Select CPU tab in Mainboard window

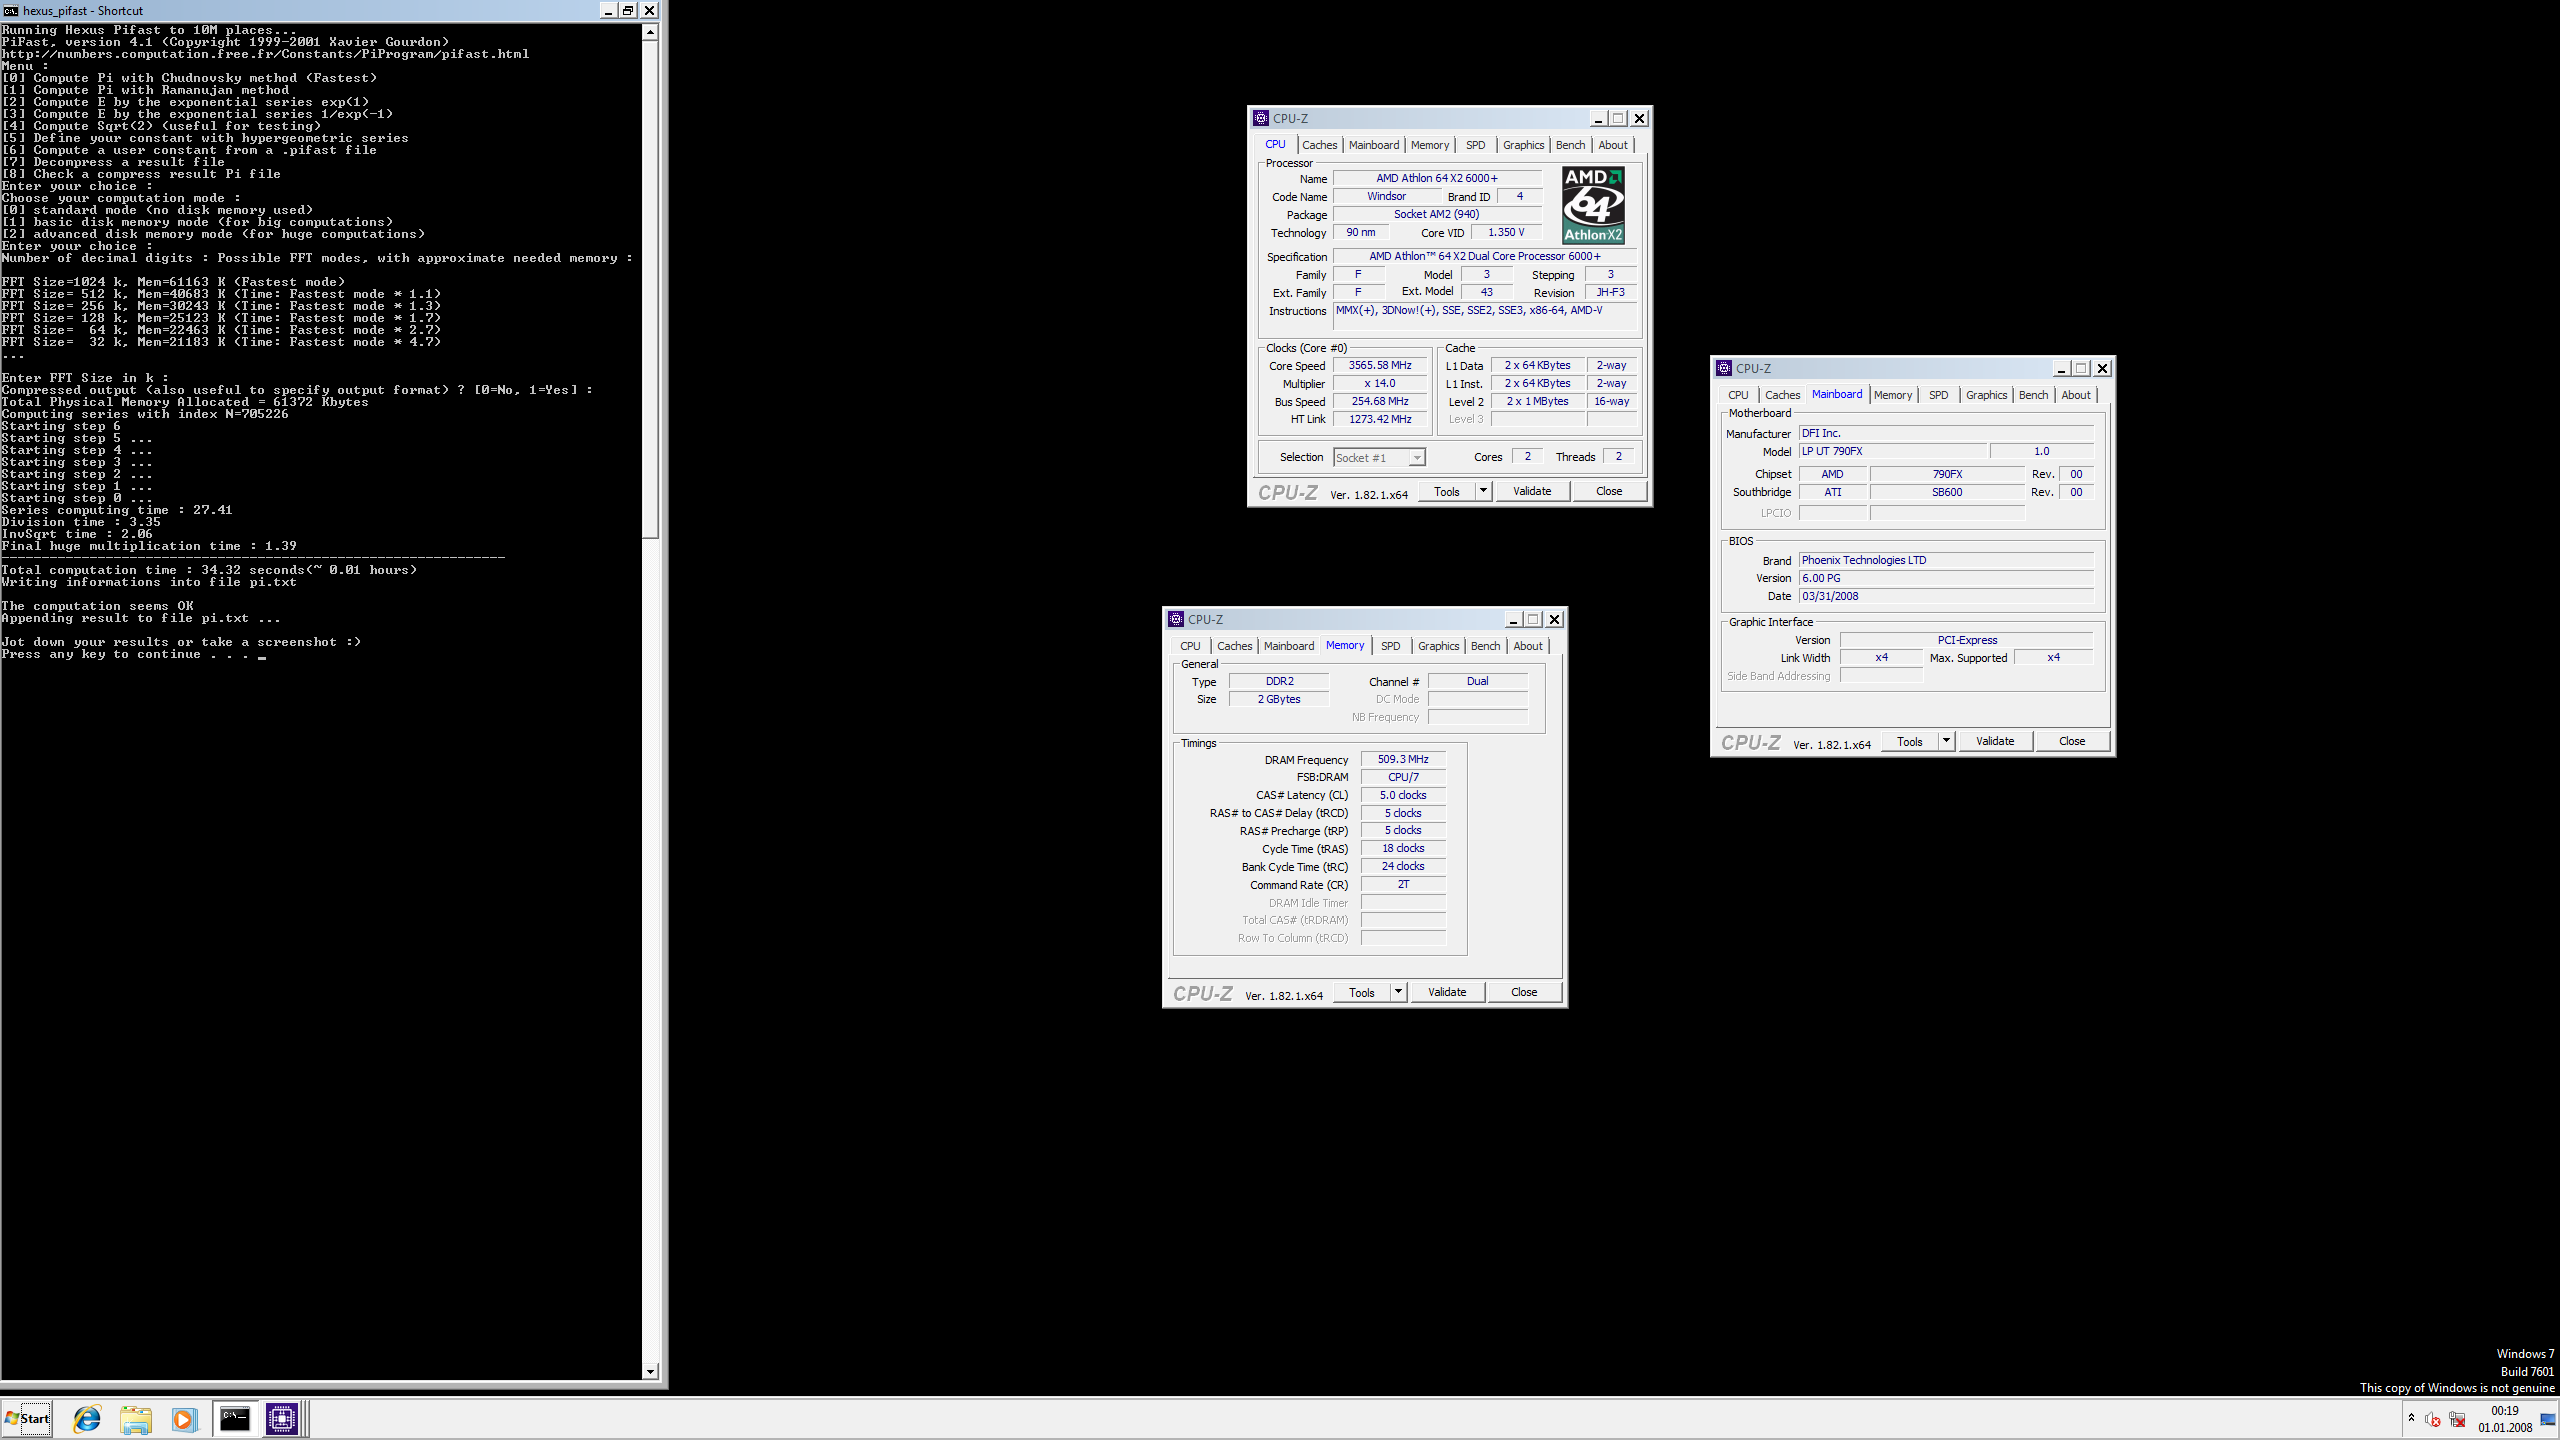[1738, 395]
